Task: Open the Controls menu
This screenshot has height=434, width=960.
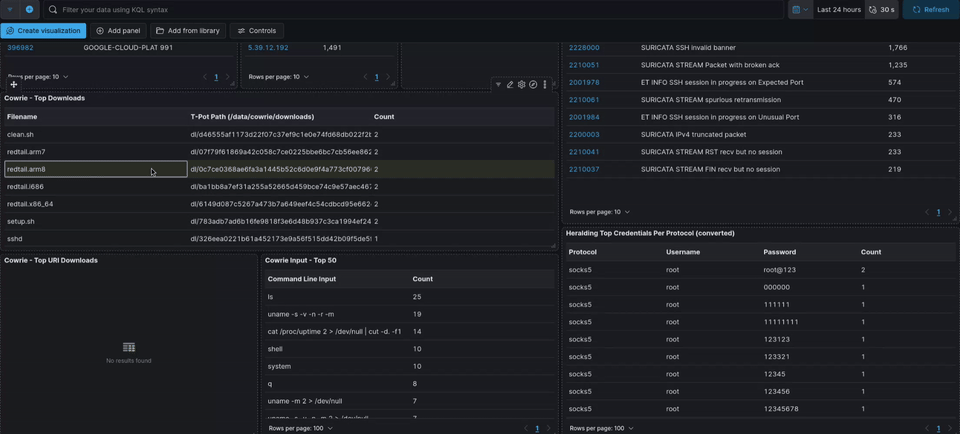Action: coord(256,31)
